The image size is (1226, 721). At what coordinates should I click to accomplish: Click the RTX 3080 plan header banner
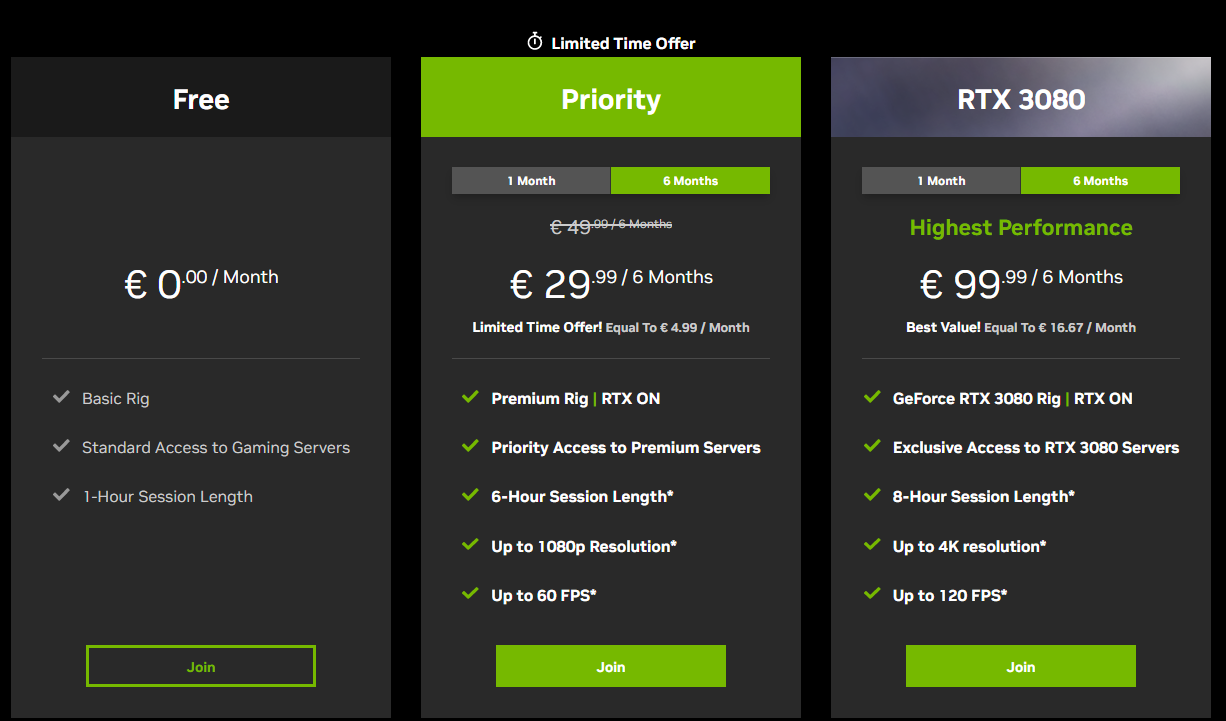[x=1021, y=97]
